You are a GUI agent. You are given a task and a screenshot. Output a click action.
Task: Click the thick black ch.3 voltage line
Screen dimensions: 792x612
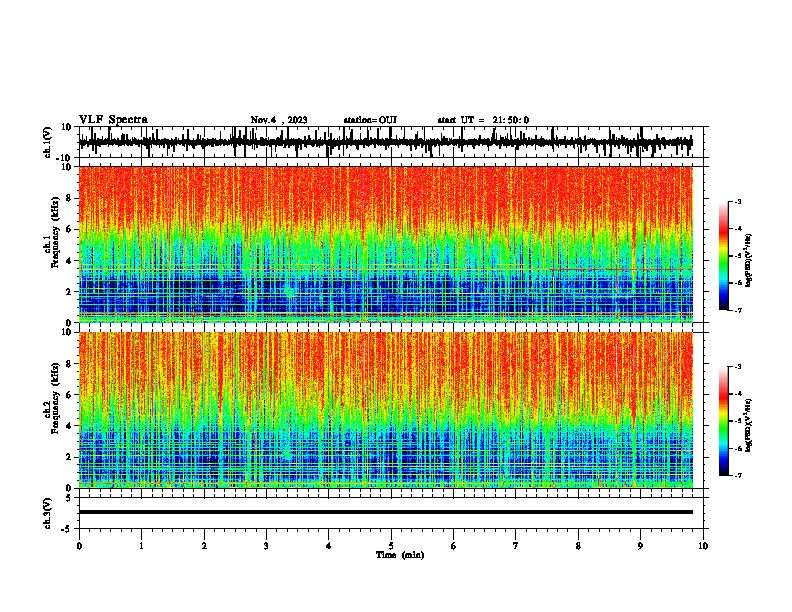(x=386, y=512)
